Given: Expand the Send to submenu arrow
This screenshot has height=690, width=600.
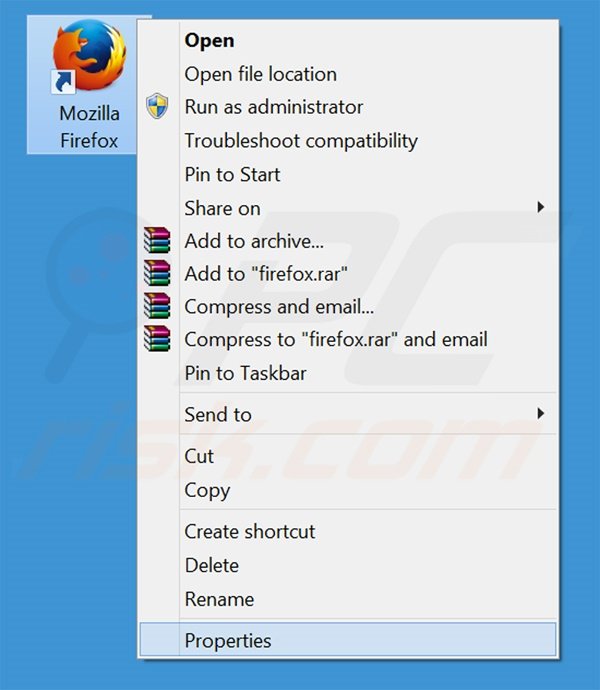Looking at the screenshot, I should click(541, 414).
